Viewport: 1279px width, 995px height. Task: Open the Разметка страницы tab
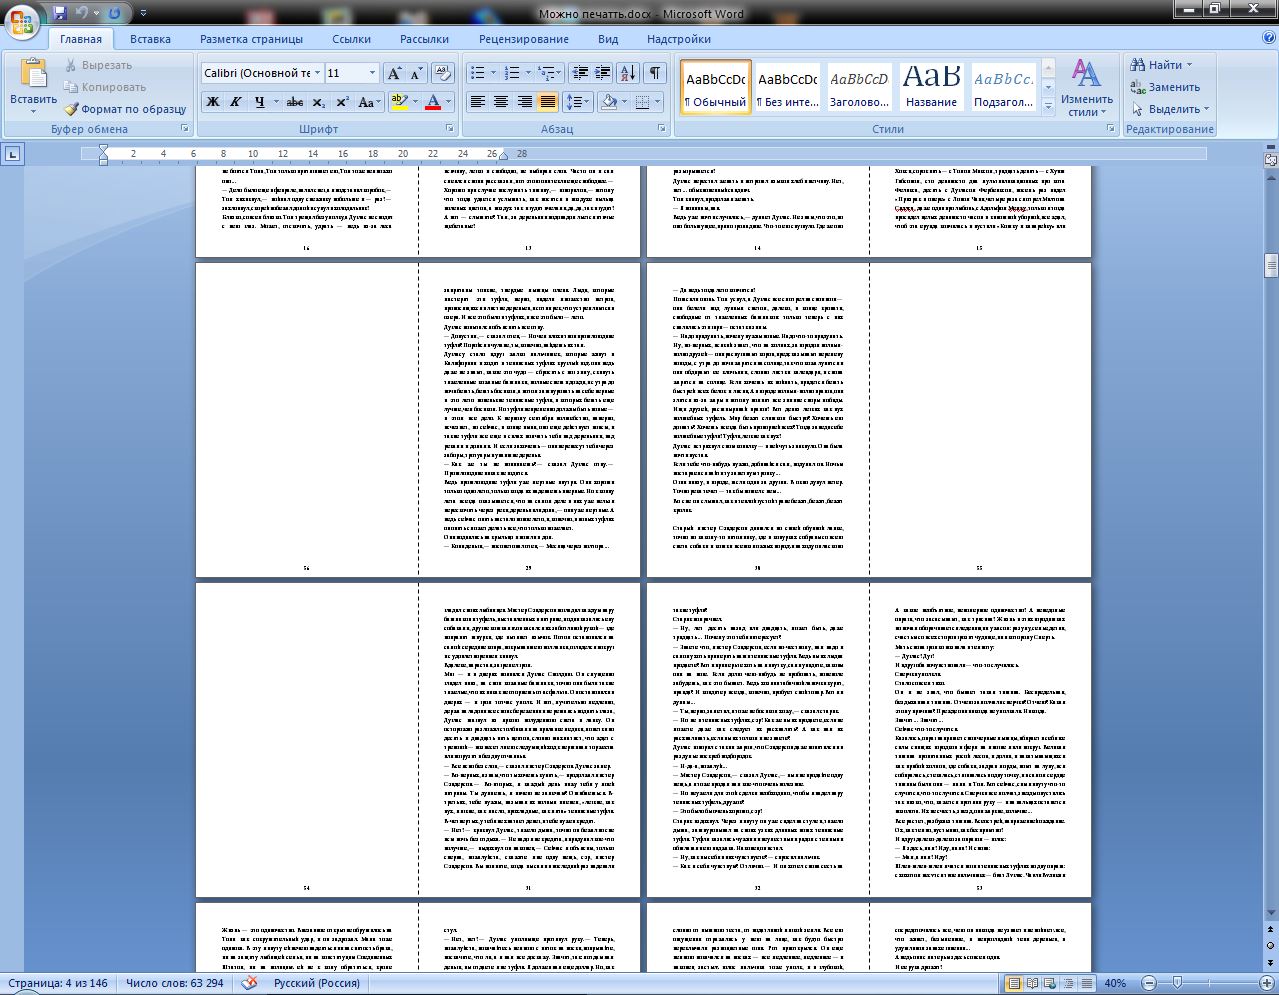pyautogui.click(x=251, y=39)
